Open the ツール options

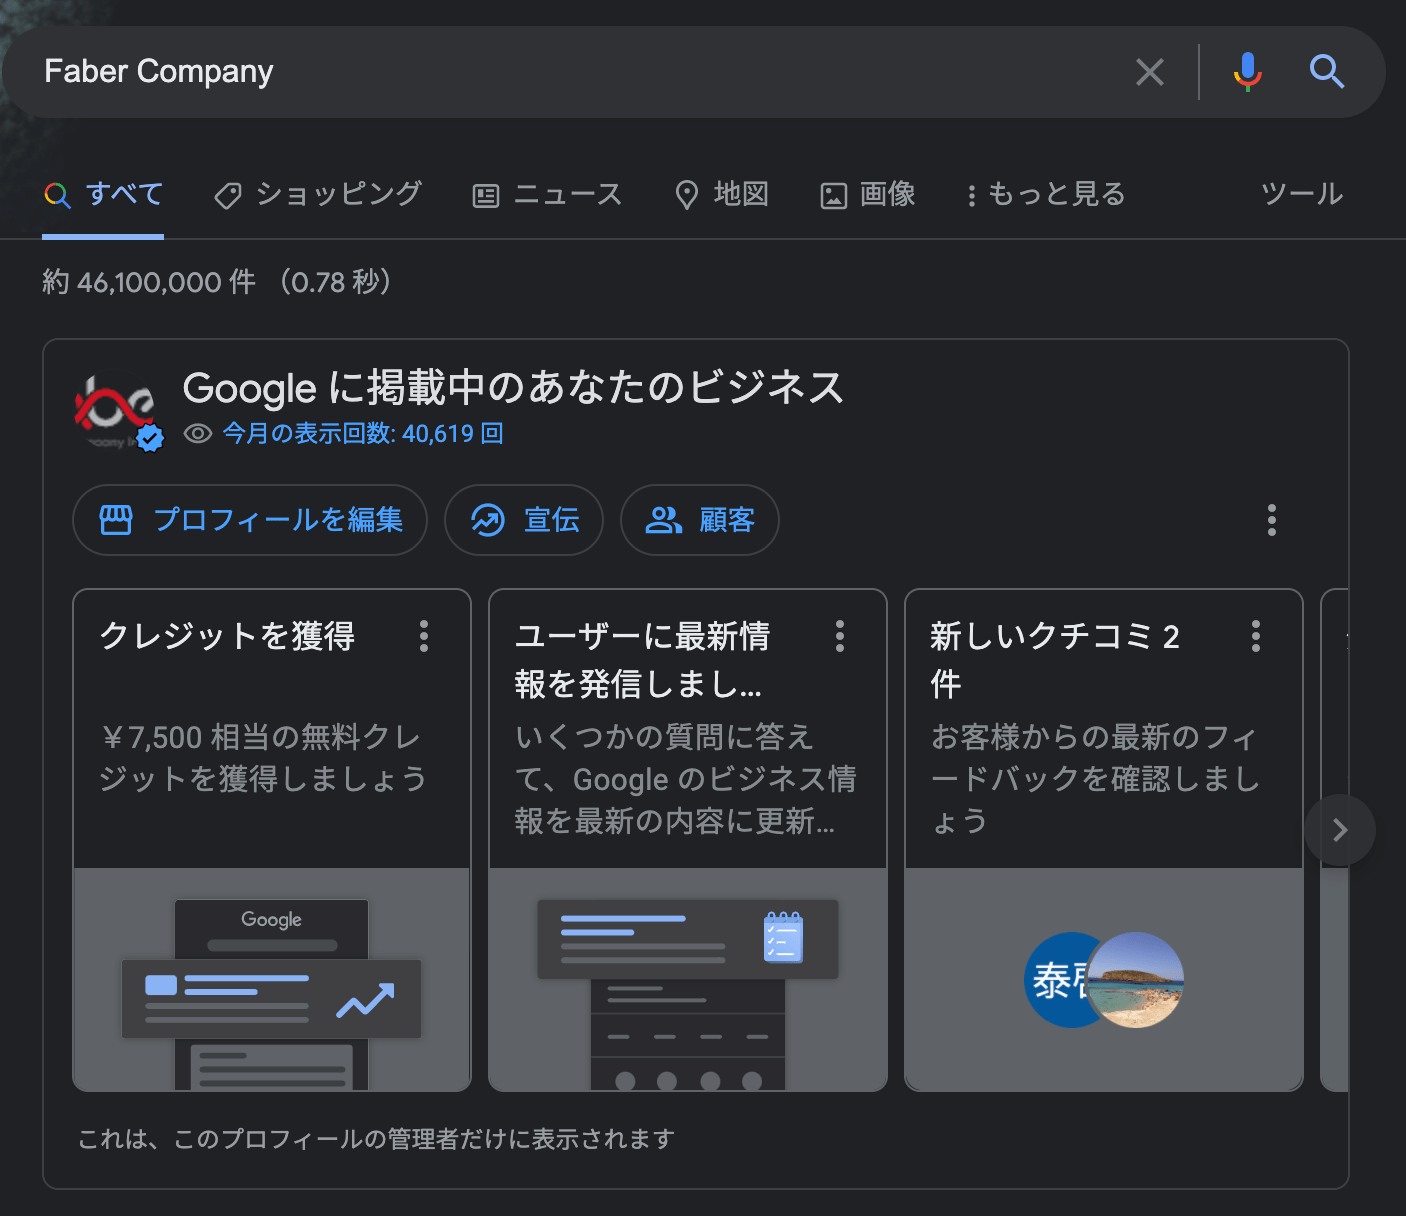[1301, 194]
